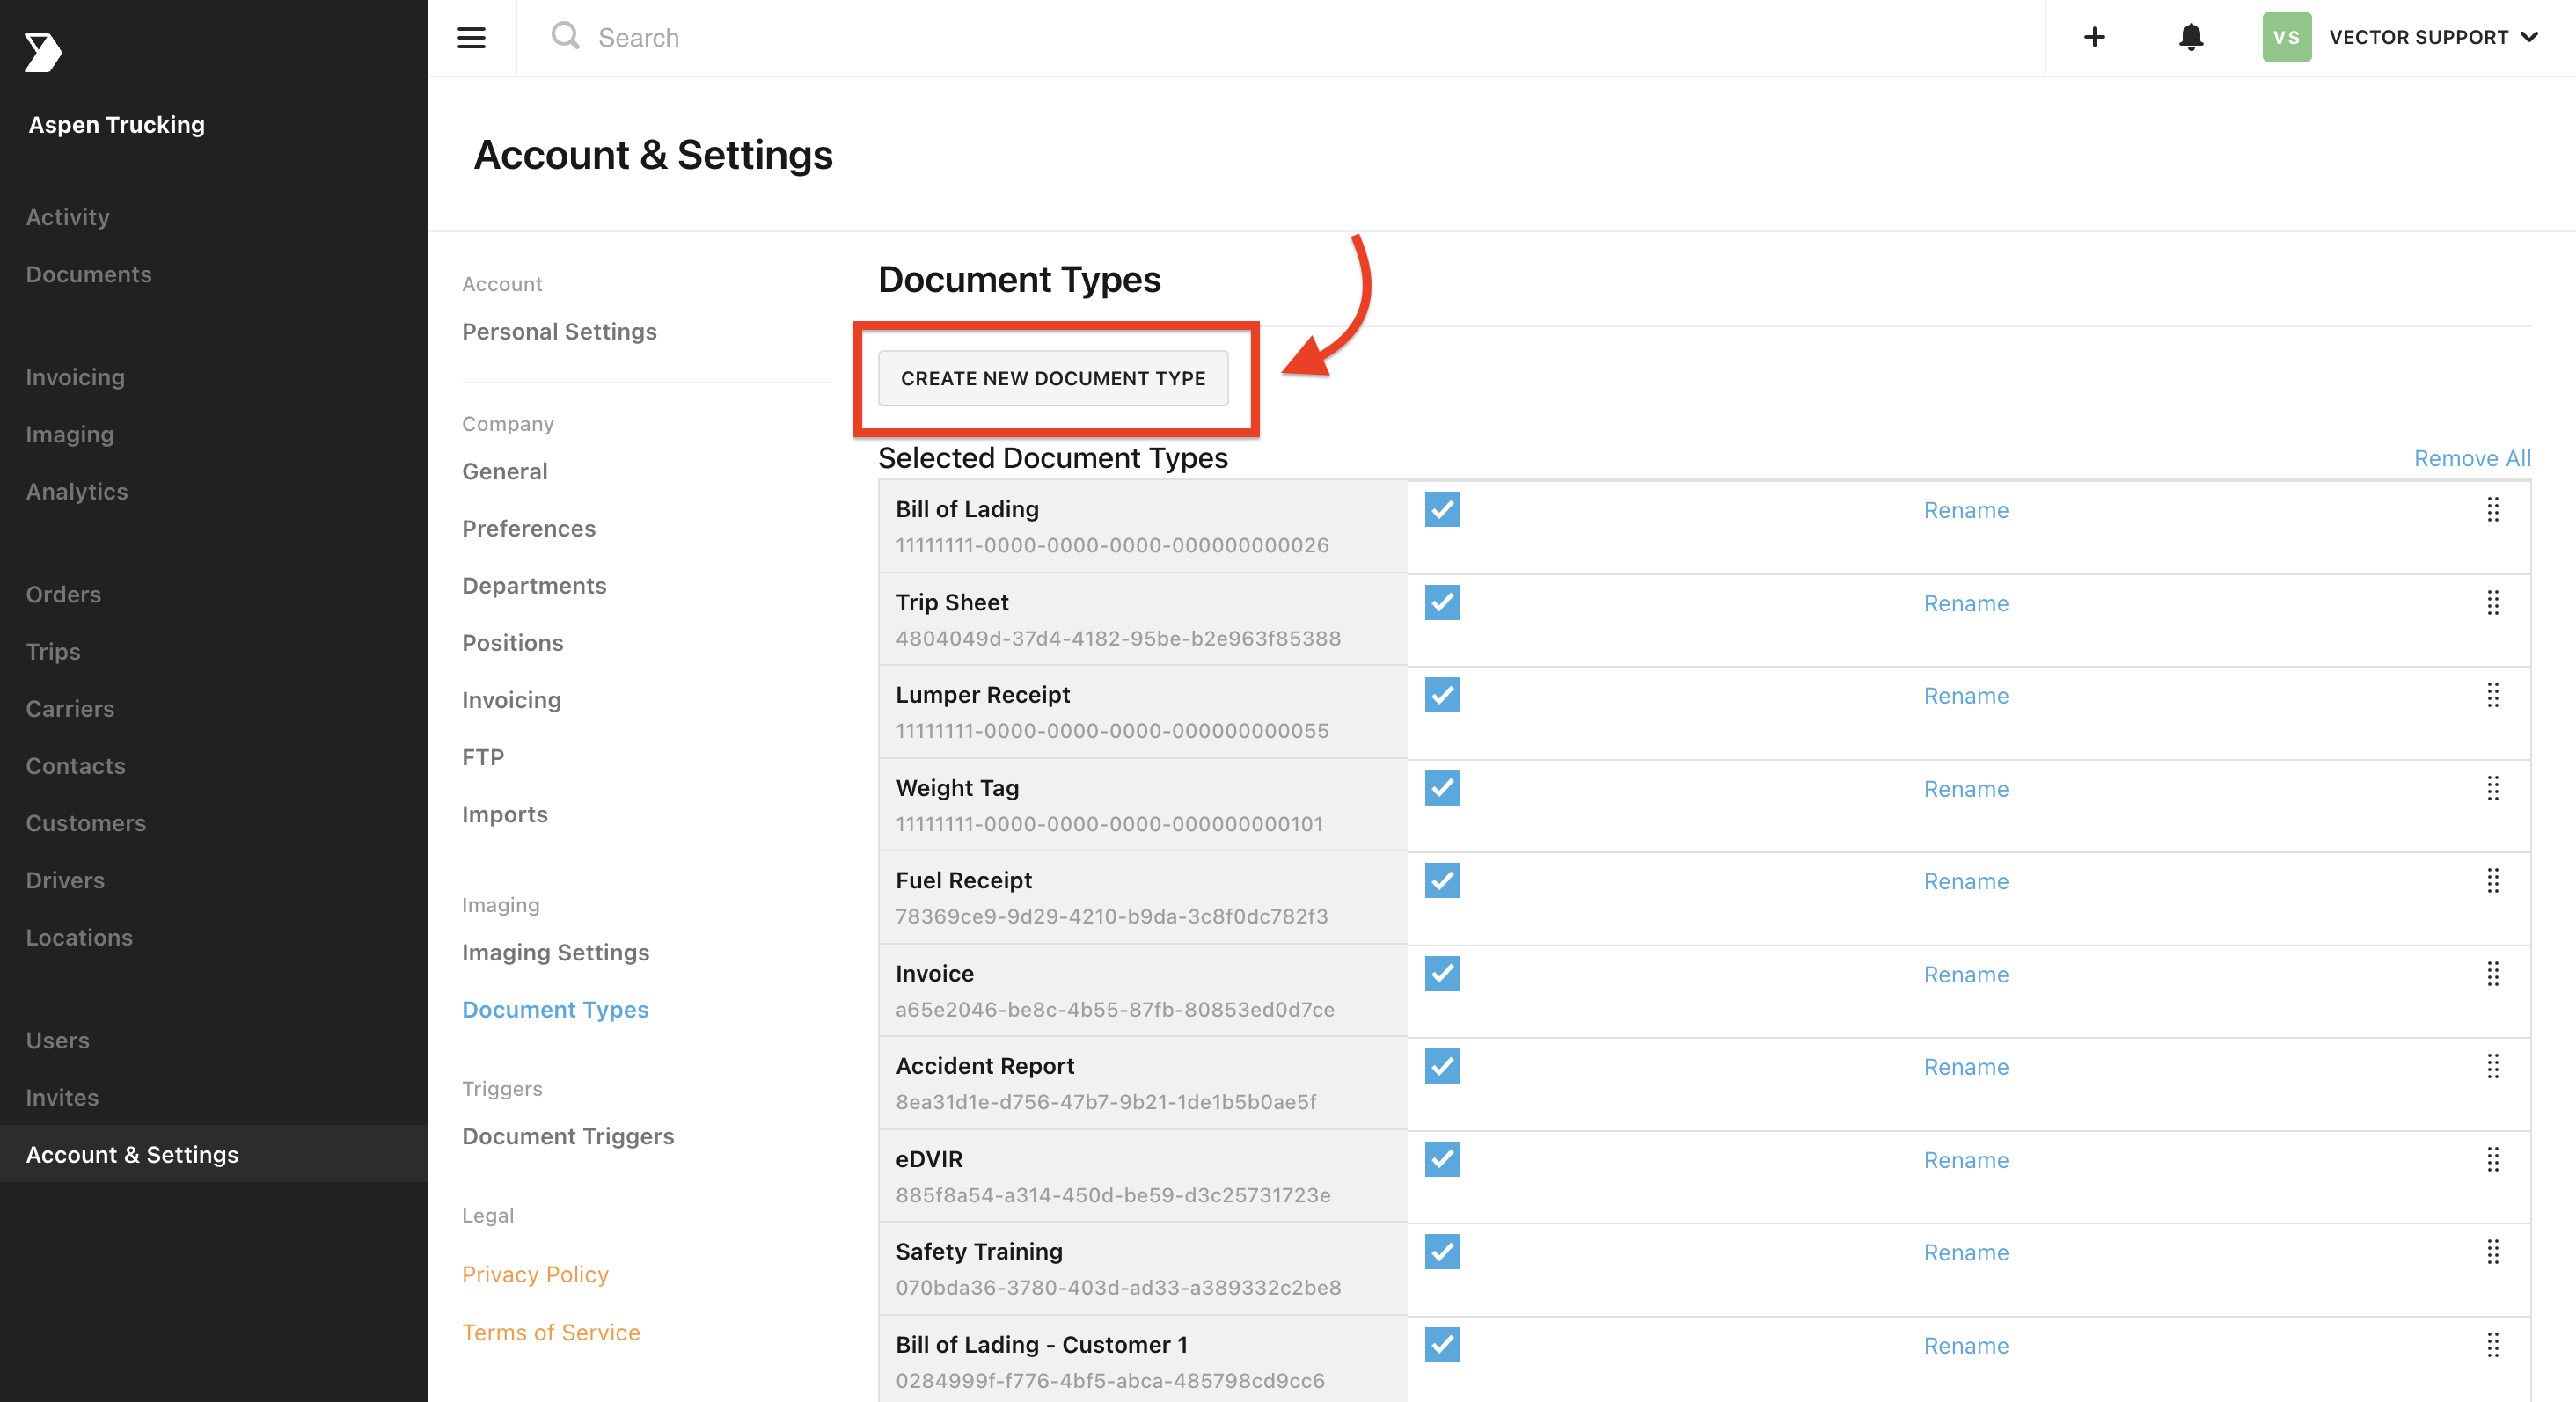This screenshot has width=2576, height=1402.
Task: Grab the drag handle for Invoice row
Action: click(2492, 974)
